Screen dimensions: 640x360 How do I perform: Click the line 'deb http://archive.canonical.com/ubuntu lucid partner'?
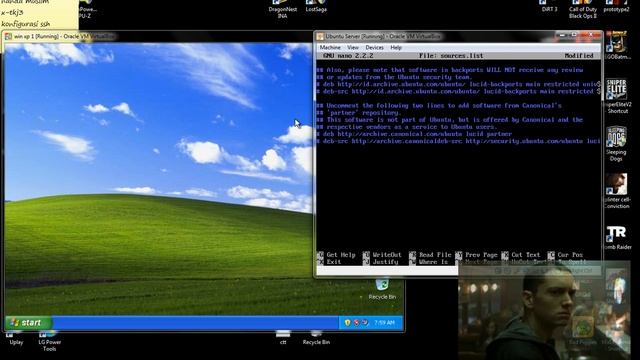(x=414, y=134)
